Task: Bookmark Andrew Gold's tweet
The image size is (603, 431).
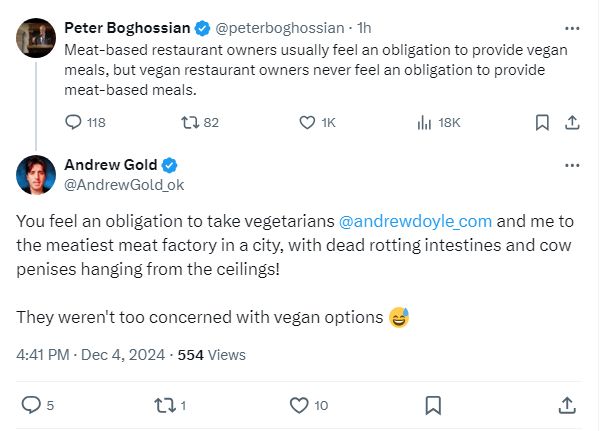Action: 433,405
